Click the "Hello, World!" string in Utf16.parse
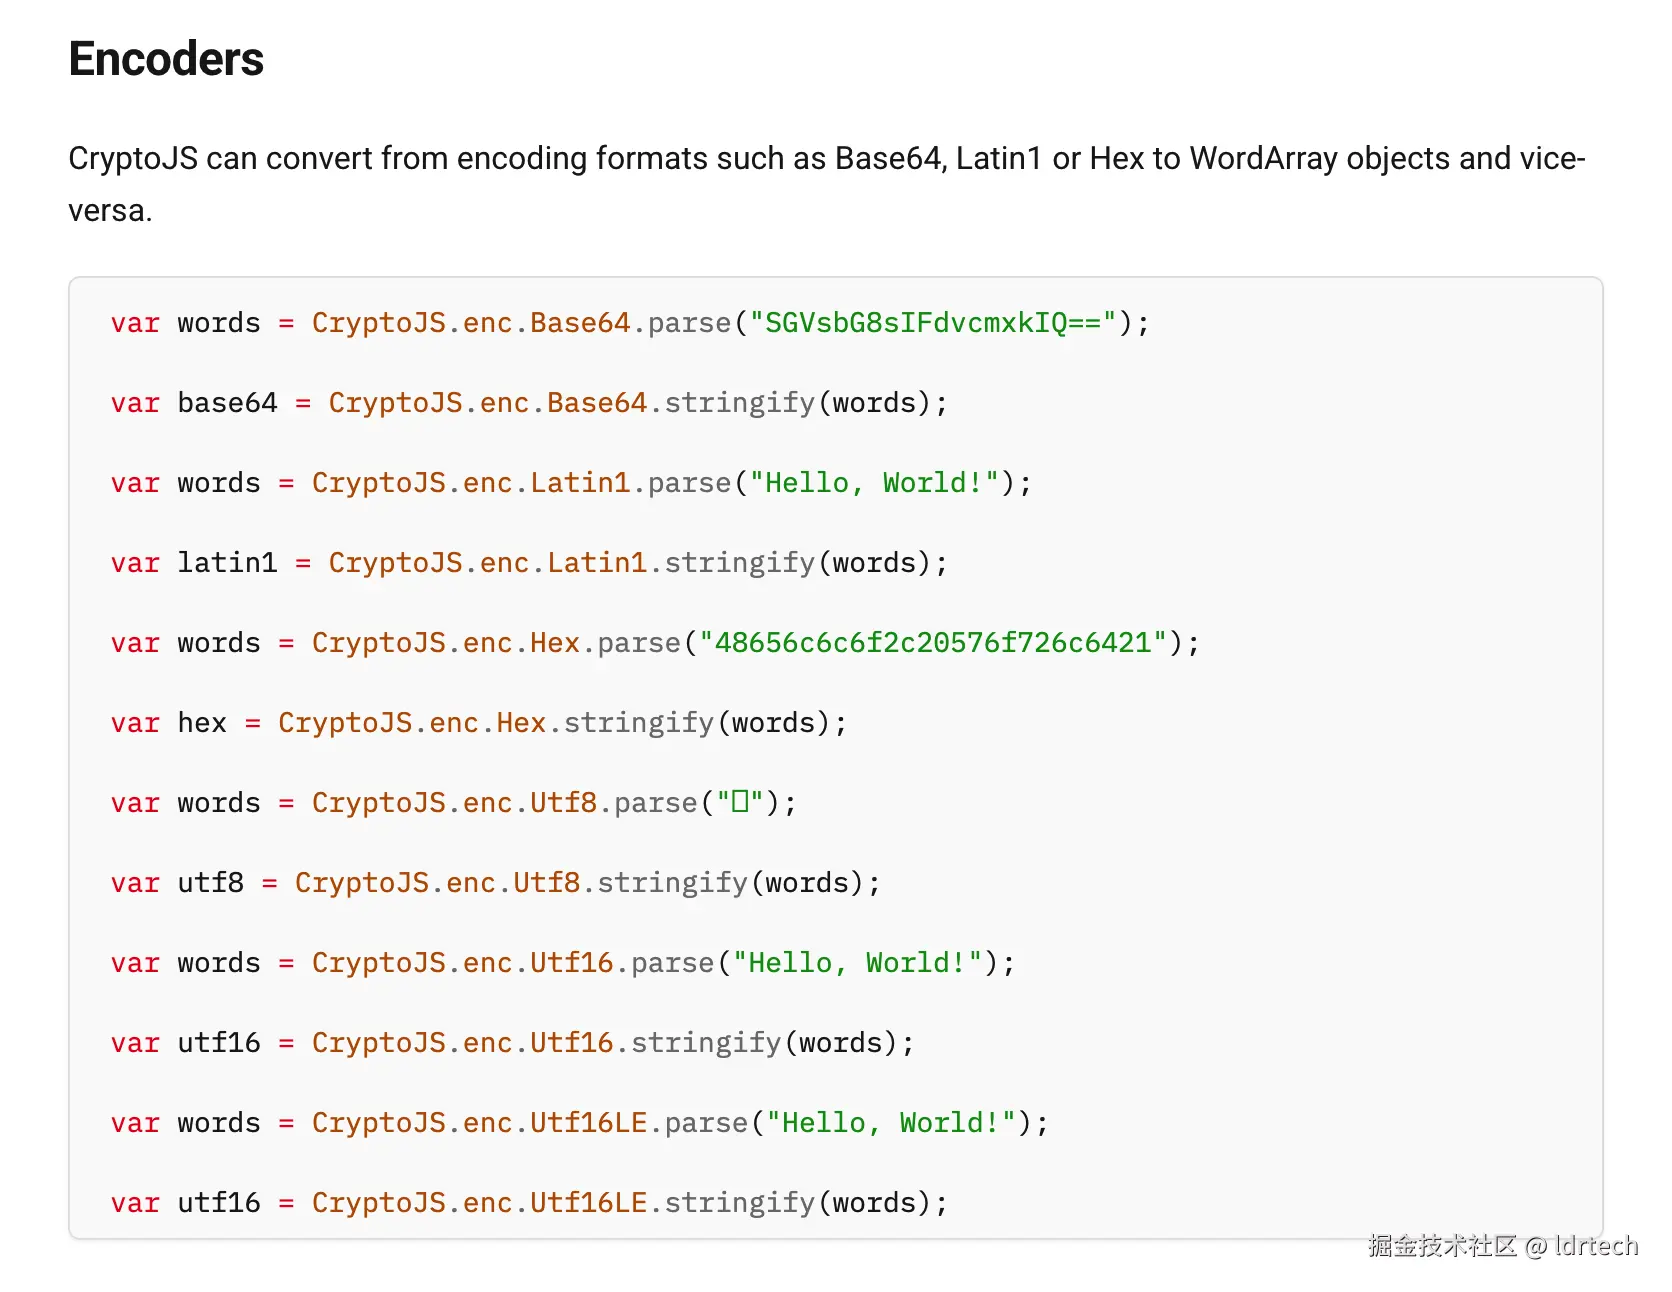Viewport: 1672px width, 1292px height. (858, 963)
